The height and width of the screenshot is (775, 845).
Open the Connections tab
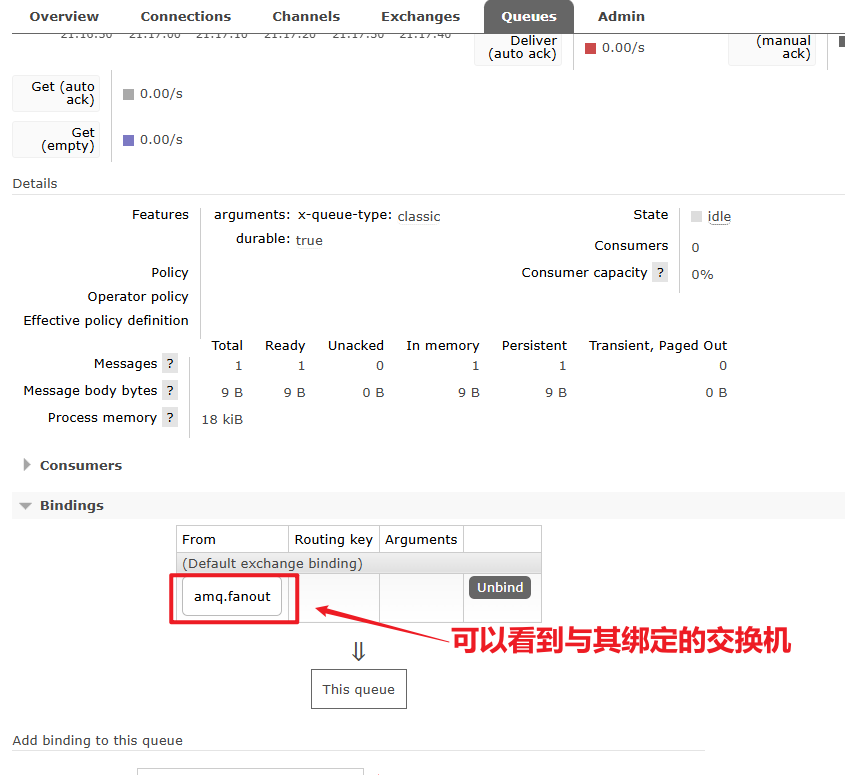pyautogui.click(x=185, y=16)
